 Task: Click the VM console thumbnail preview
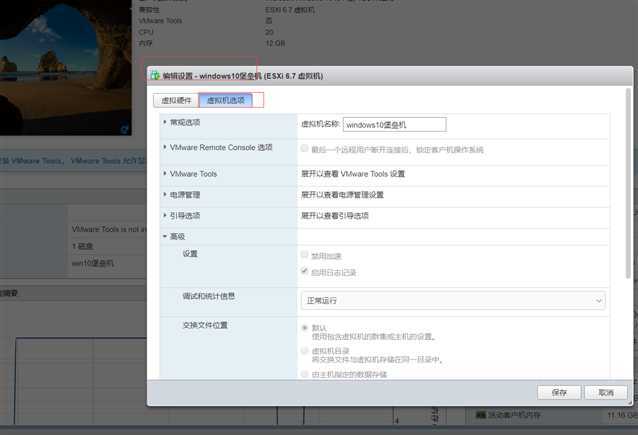(x=66, y=68)
